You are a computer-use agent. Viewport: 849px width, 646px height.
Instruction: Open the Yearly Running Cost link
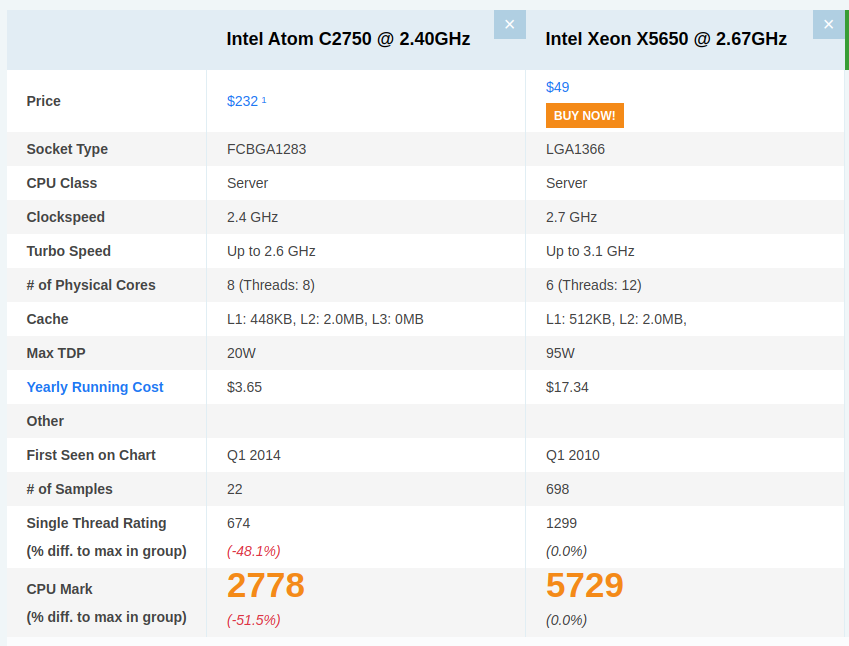95,387
